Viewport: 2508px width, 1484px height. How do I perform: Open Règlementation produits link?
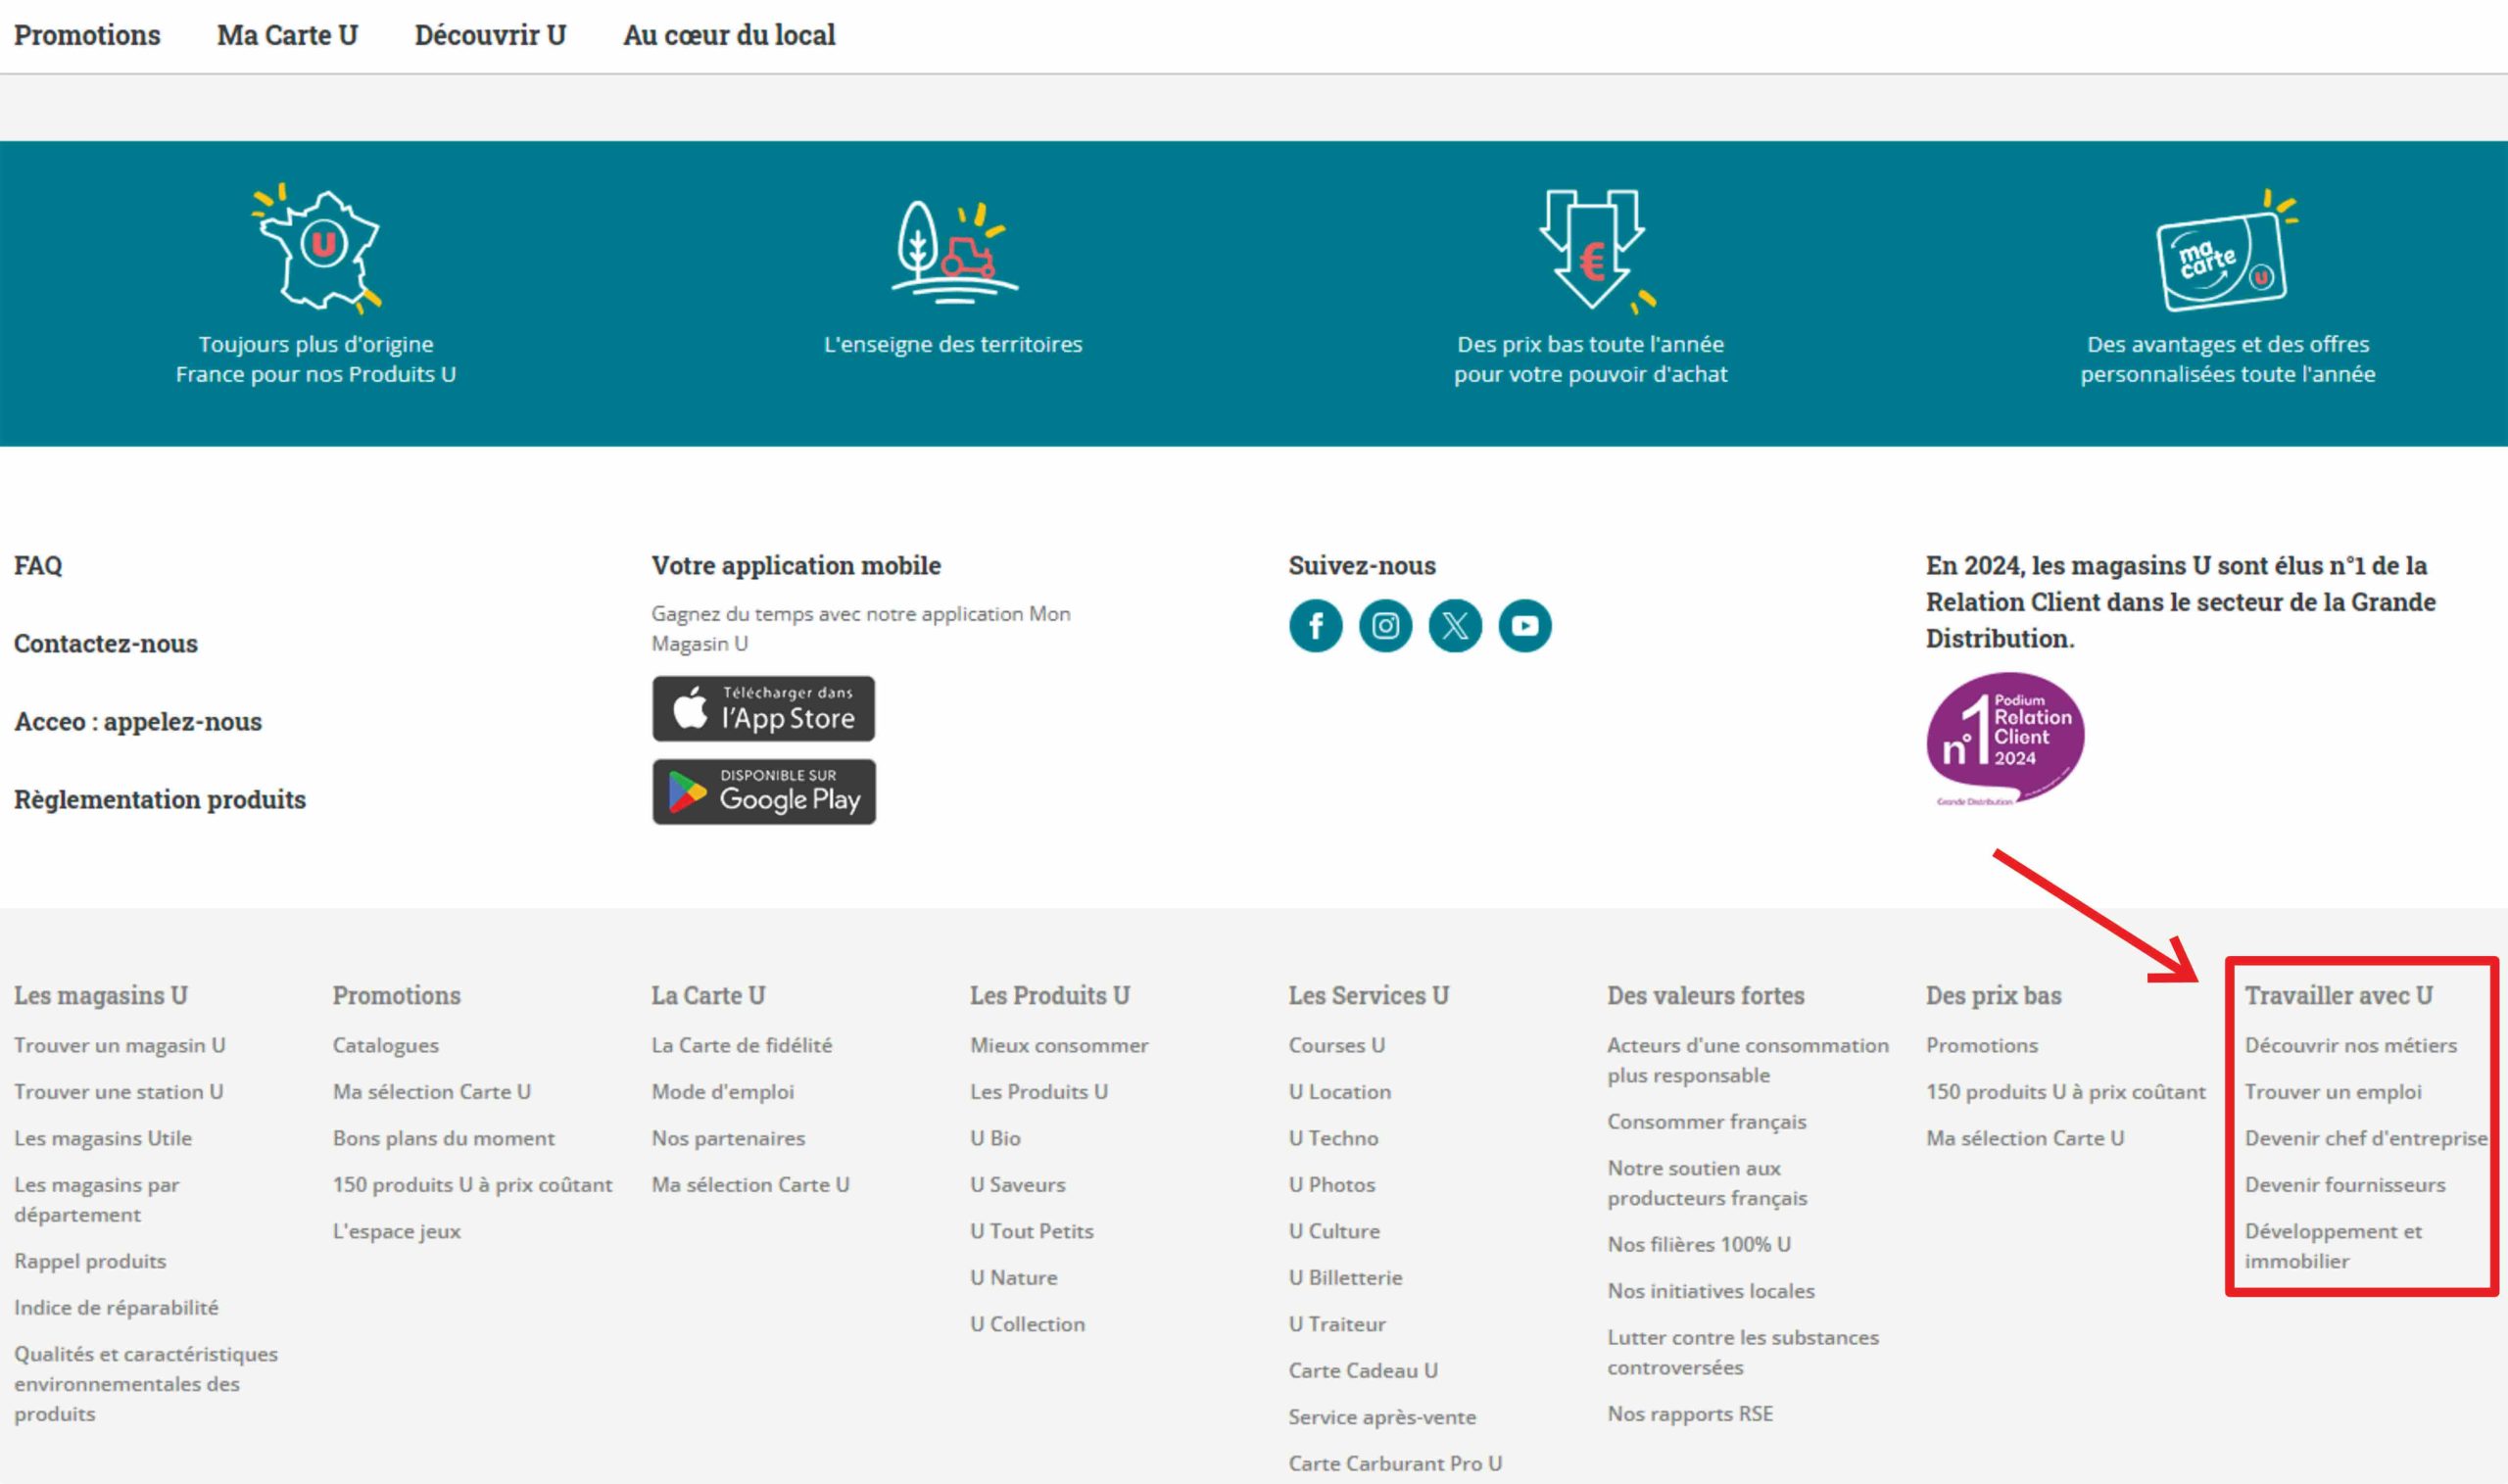coord(160,799)
